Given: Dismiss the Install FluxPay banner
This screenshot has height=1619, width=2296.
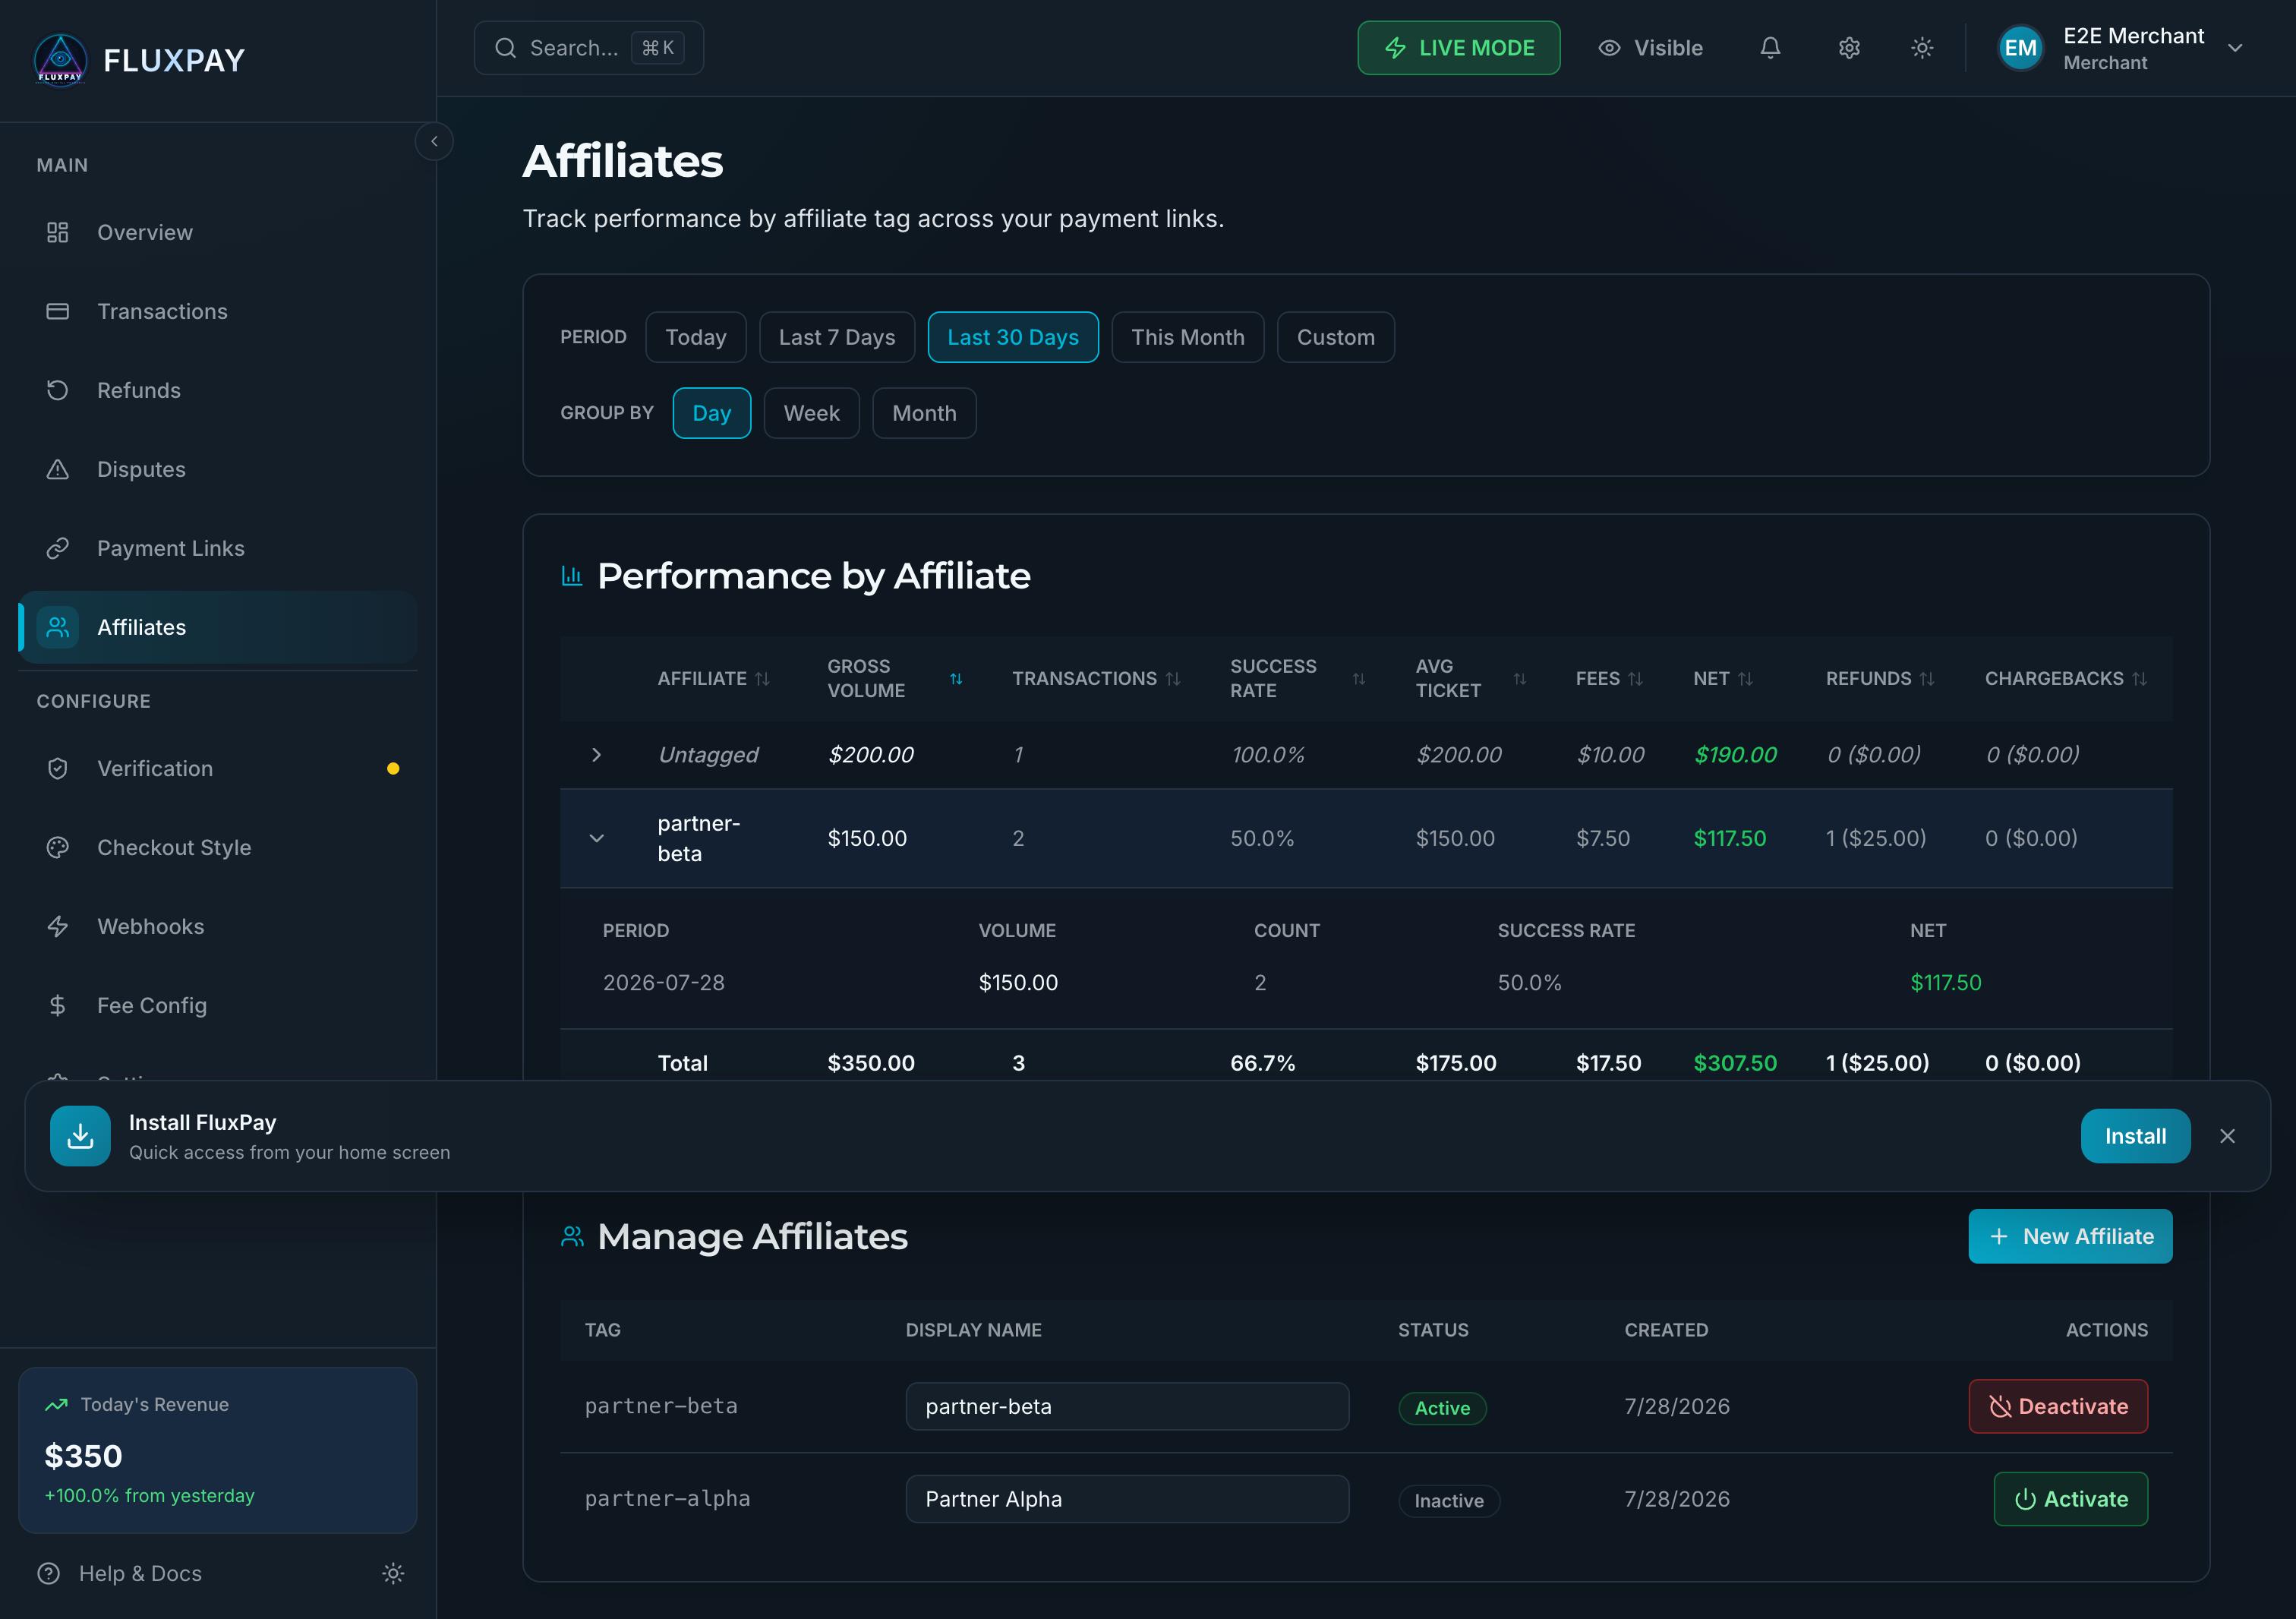Looking at the screenshot, I should click(2227, 1136).
